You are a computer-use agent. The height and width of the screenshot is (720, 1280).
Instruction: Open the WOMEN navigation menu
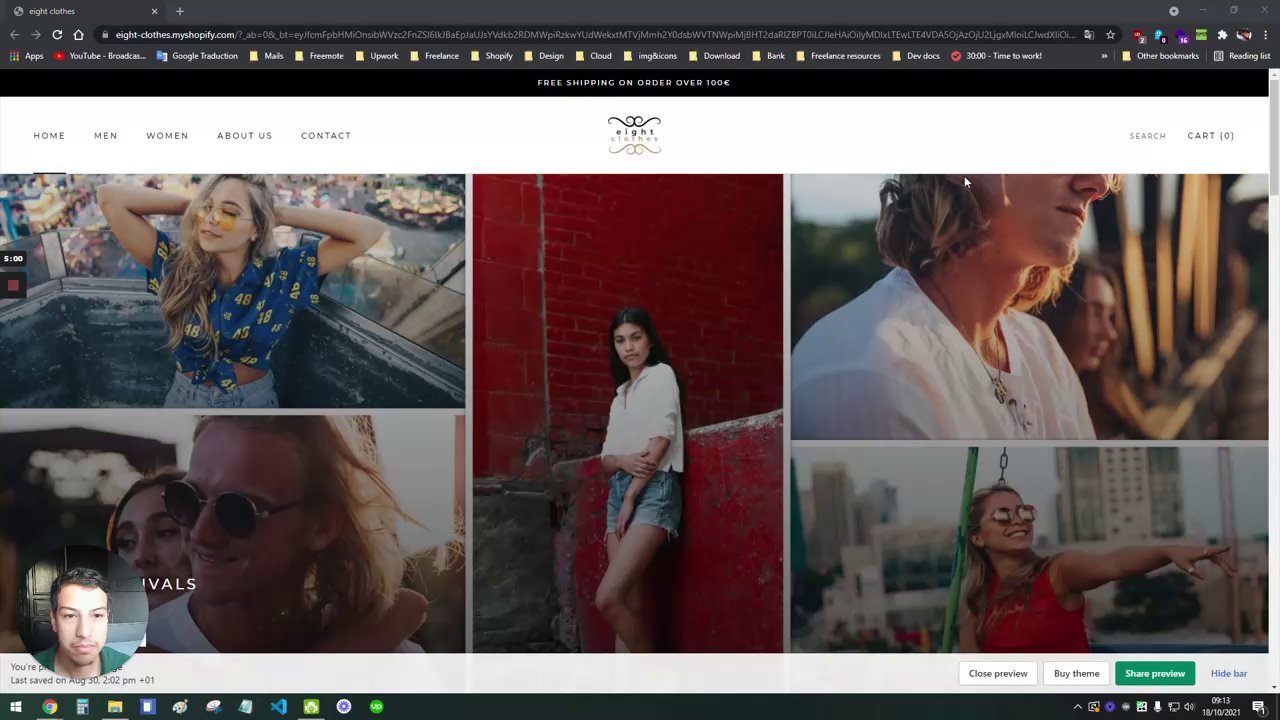167,136
